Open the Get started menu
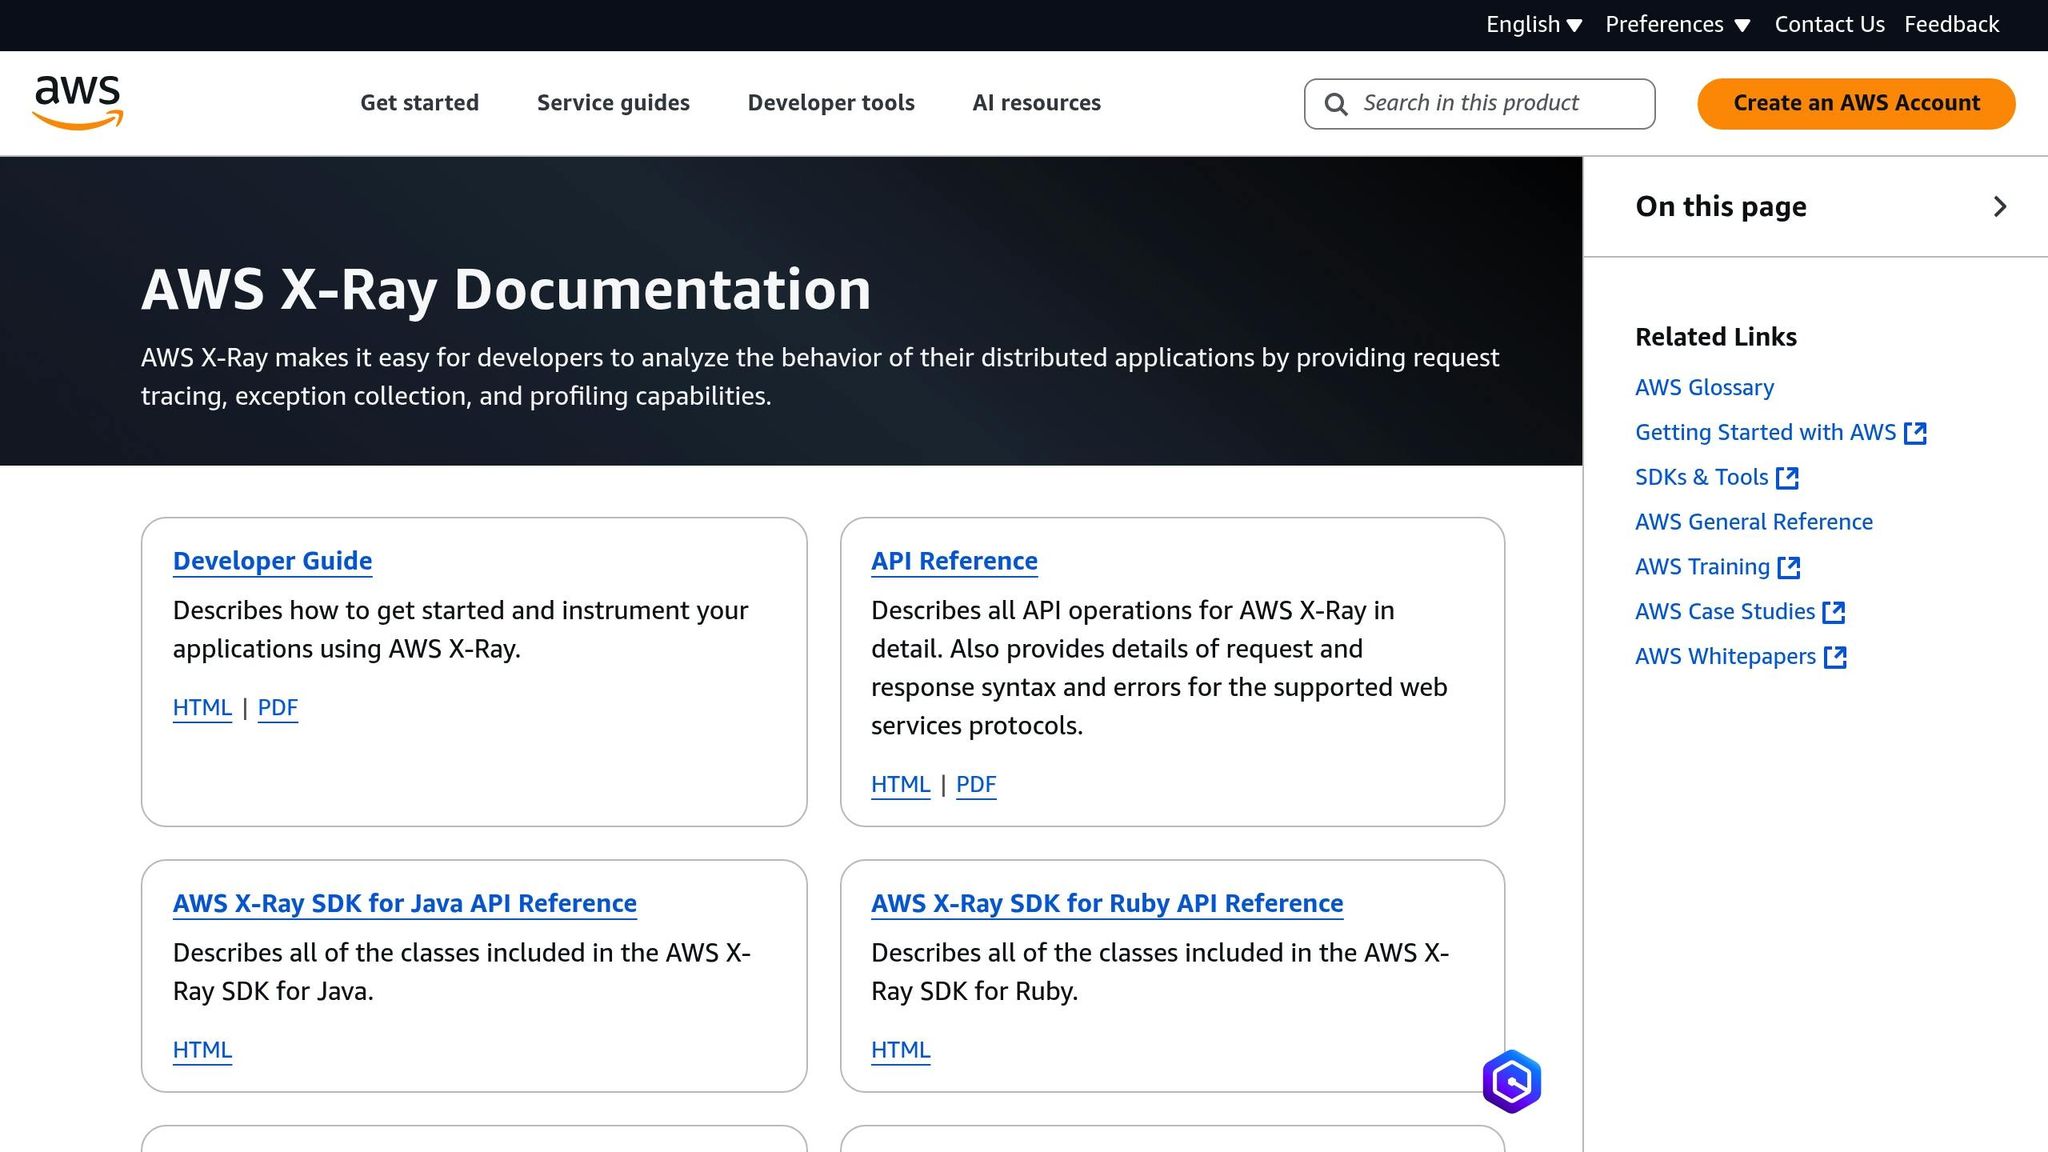2048x1152 pixels. point(419,103)
